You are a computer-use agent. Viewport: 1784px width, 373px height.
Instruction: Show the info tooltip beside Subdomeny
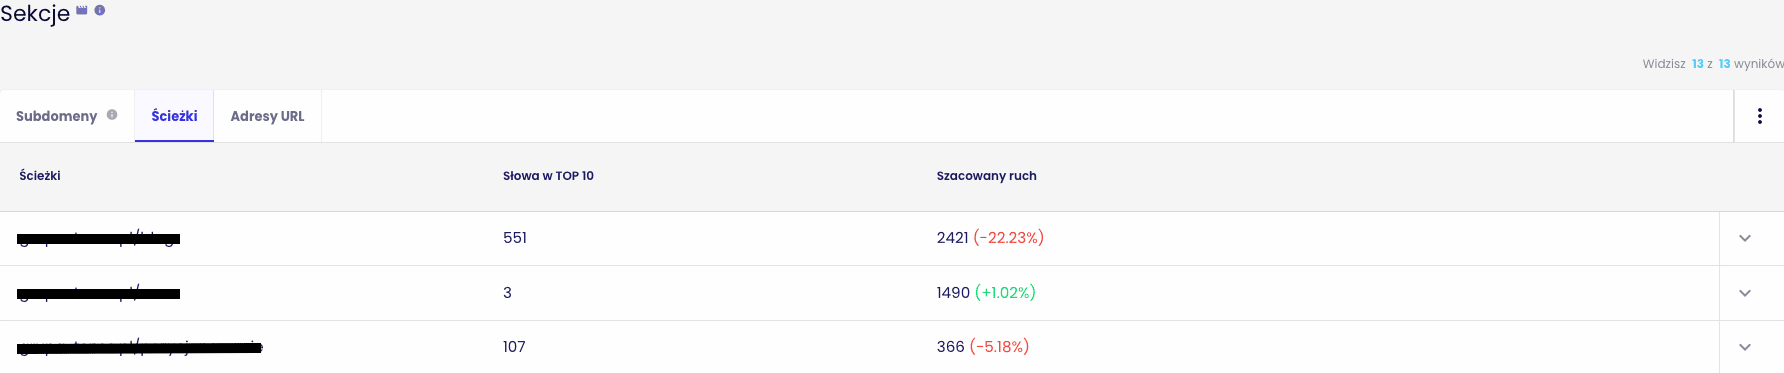coord(112,115)
